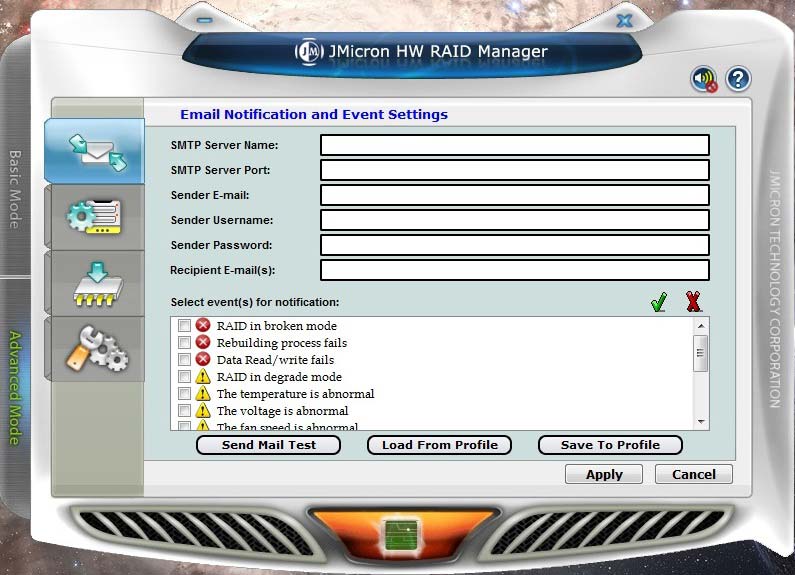The image size is (795, 575).
Task: Open the RAID settings gear sidebar icon
Action: tap(96, 216)
